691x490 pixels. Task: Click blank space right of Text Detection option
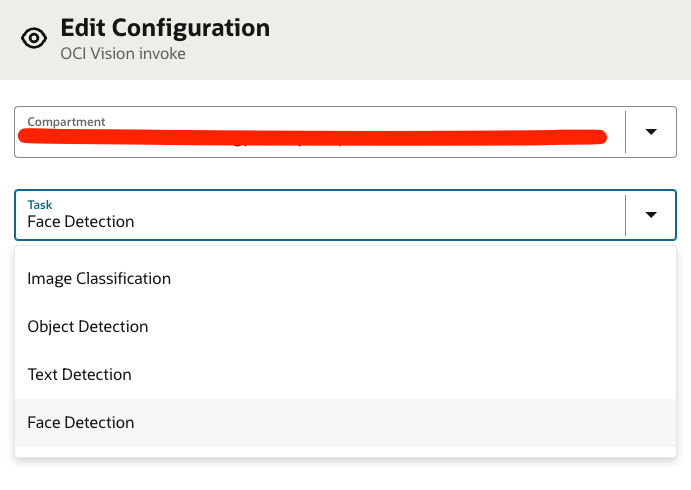click(400, 375)
